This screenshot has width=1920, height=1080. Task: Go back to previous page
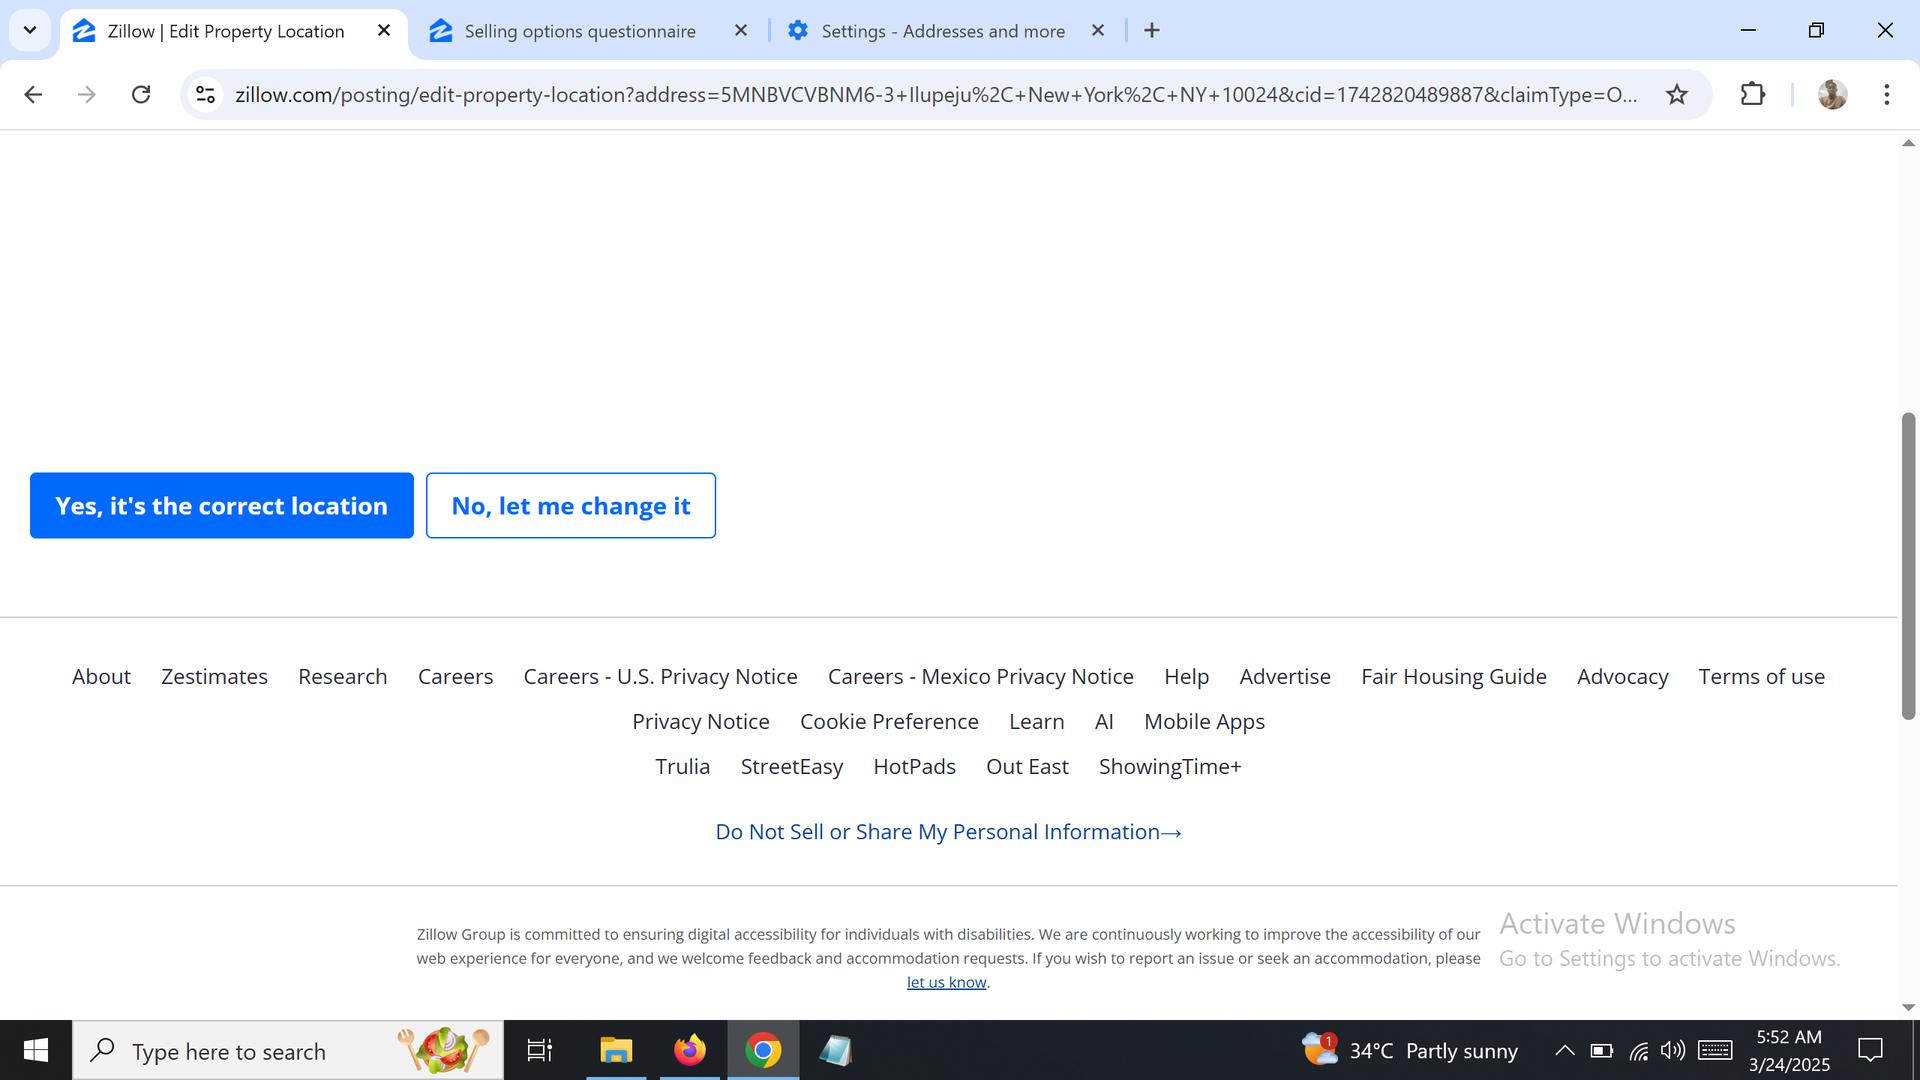33,94
